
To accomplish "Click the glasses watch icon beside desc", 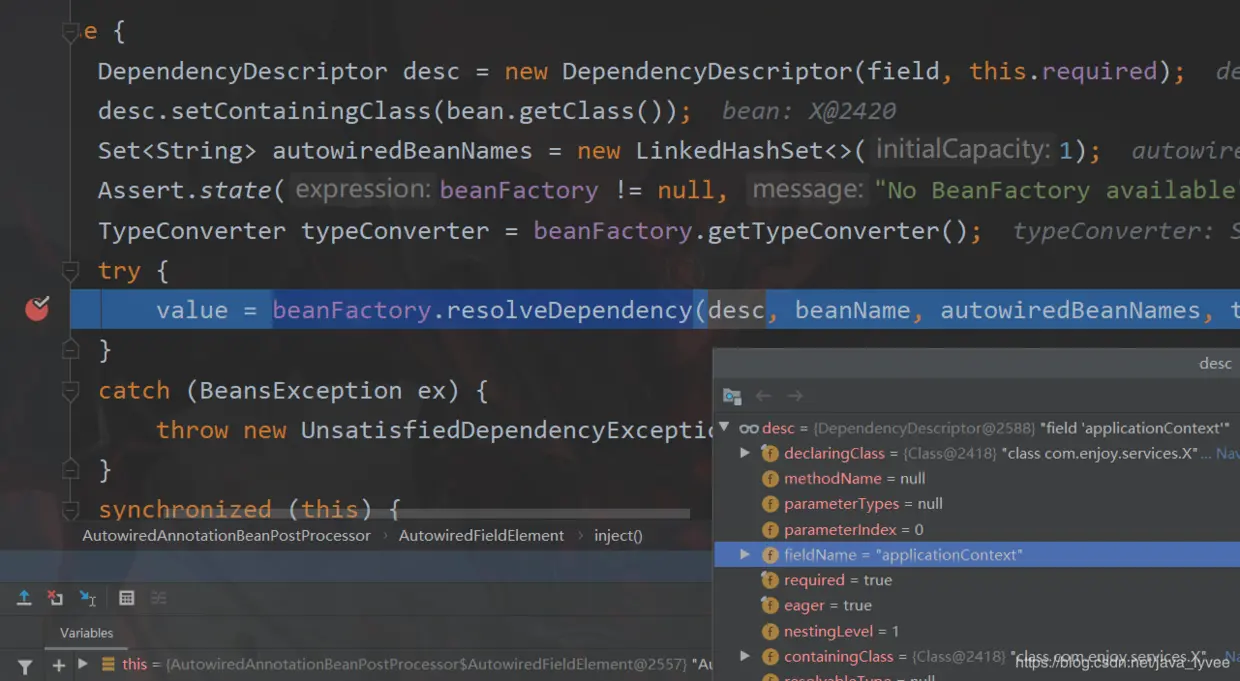I will click(x=749, y=428).
